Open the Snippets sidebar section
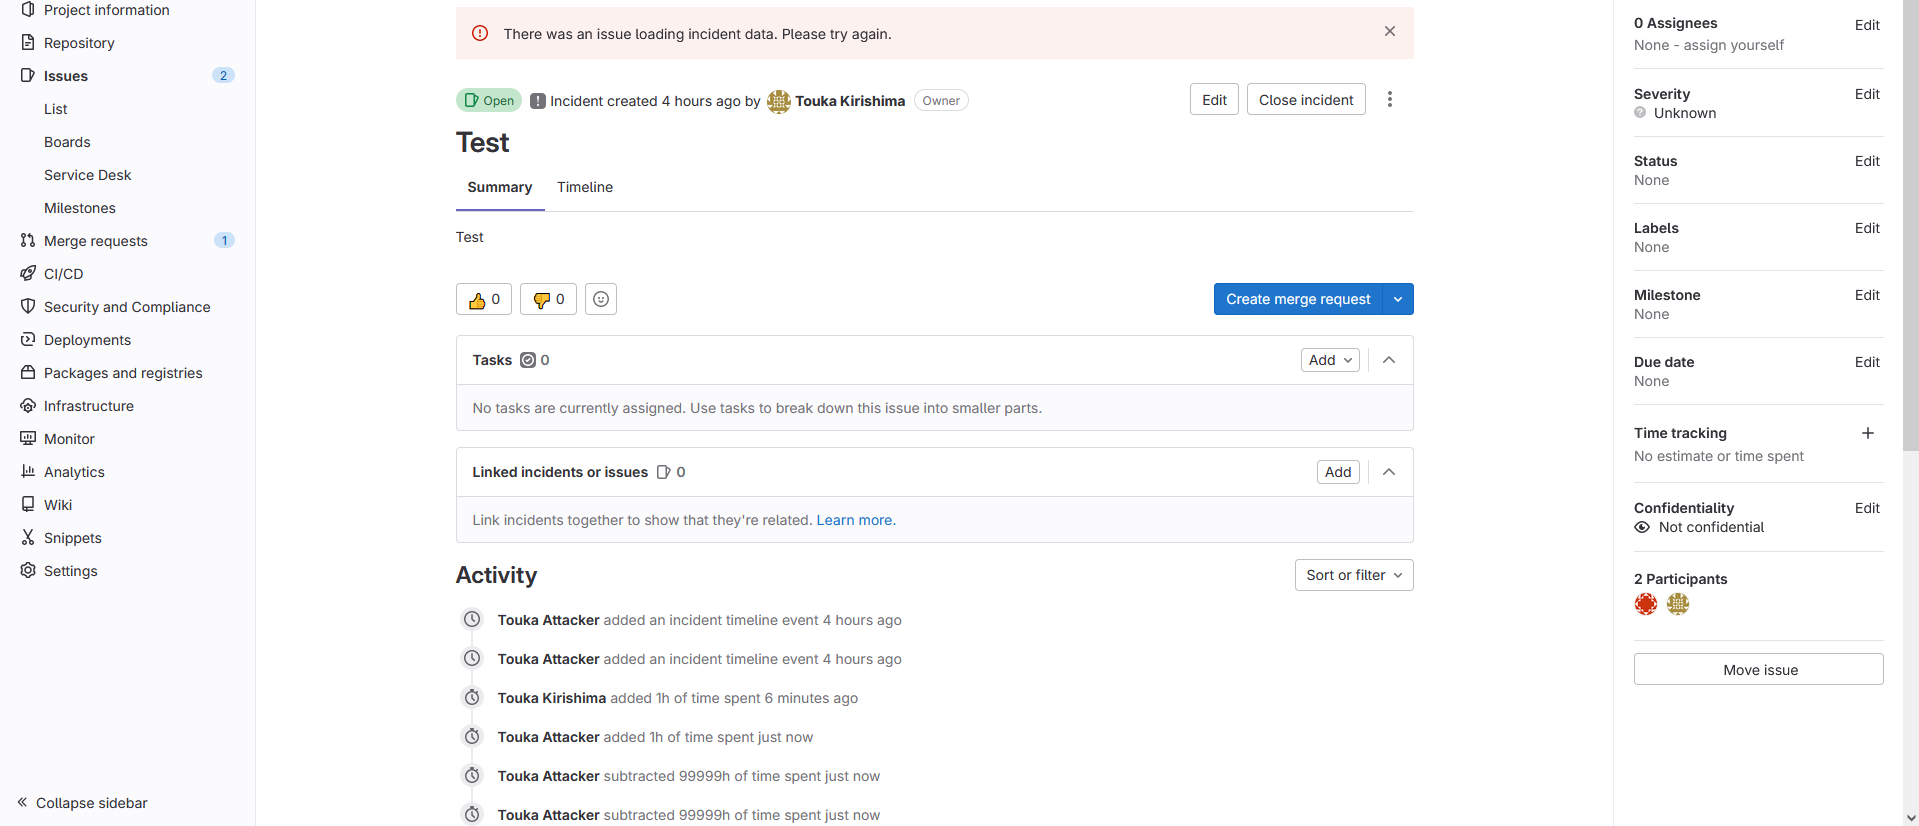The image size is (1919, 826). 72,538
